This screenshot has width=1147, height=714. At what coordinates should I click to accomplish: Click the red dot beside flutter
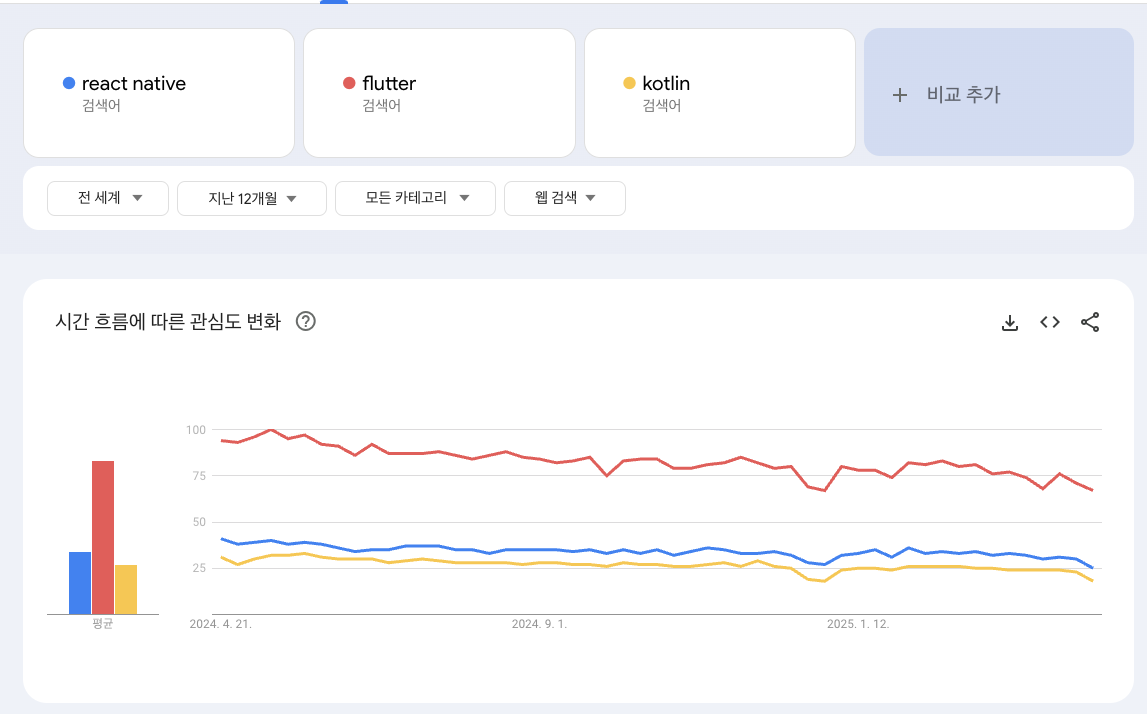pyautogui.click(x=349, y=83)
